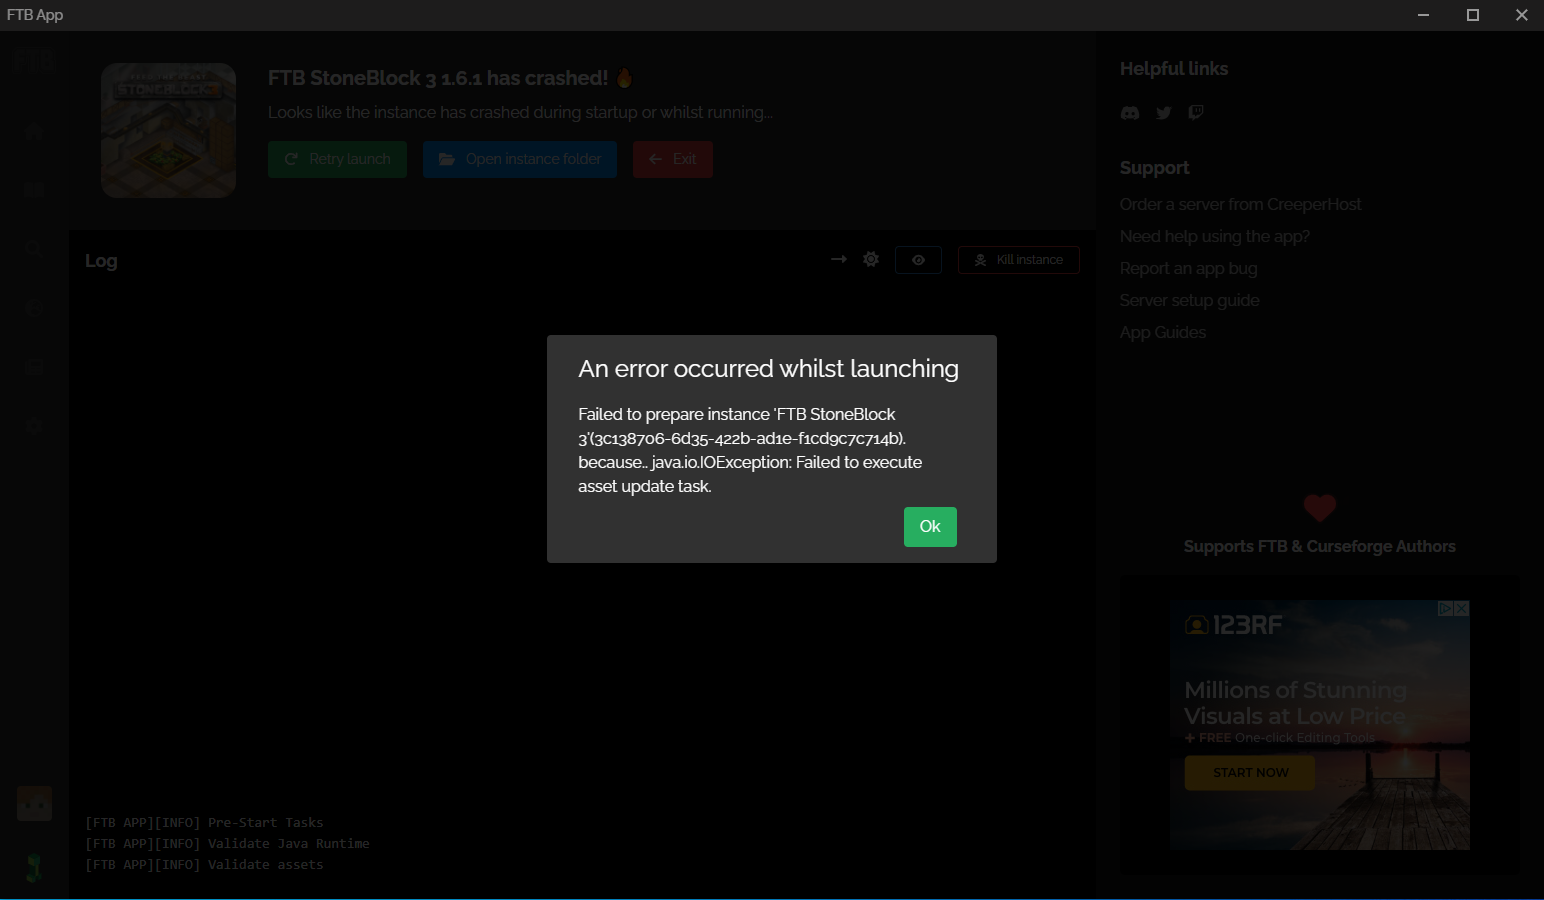The image size is (1544, 900).
Task: Exit the crash screen
Action: [672, 158]
